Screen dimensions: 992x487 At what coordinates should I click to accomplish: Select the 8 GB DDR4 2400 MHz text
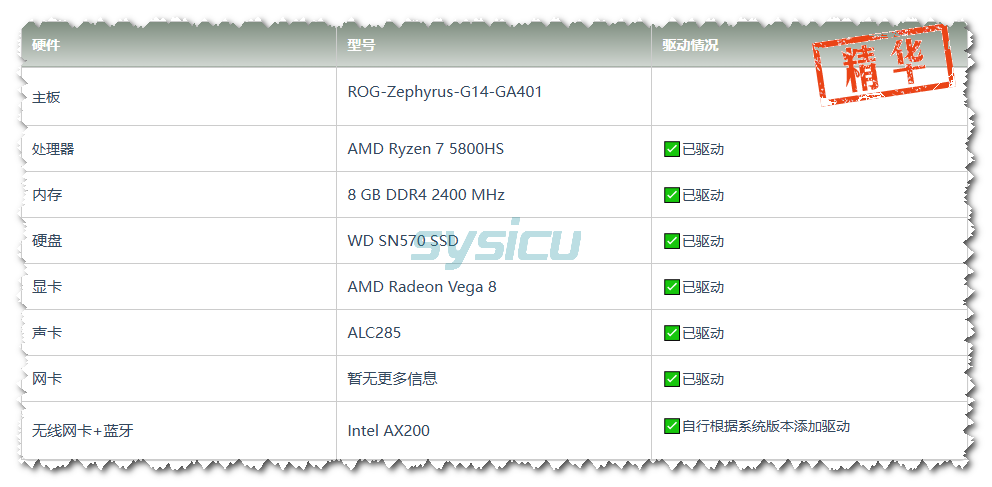click(x=426, y=195)
